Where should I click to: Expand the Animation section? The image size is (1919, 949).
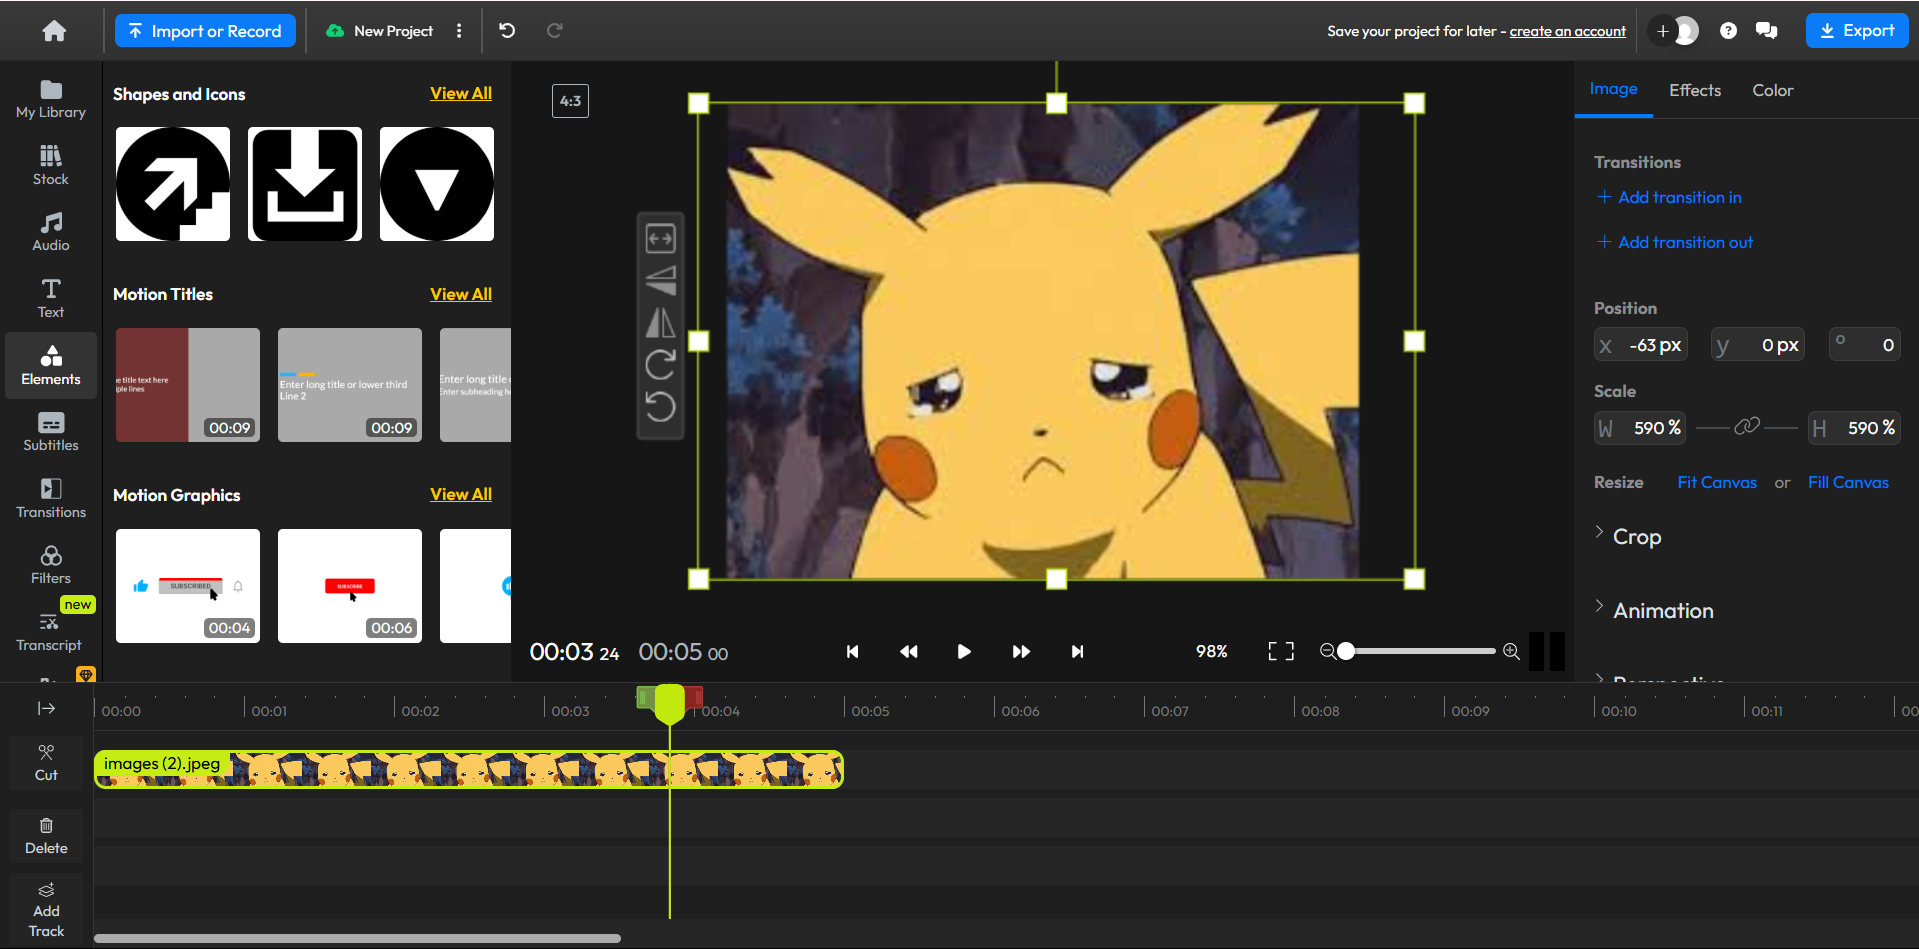(x=1663, y=610)
